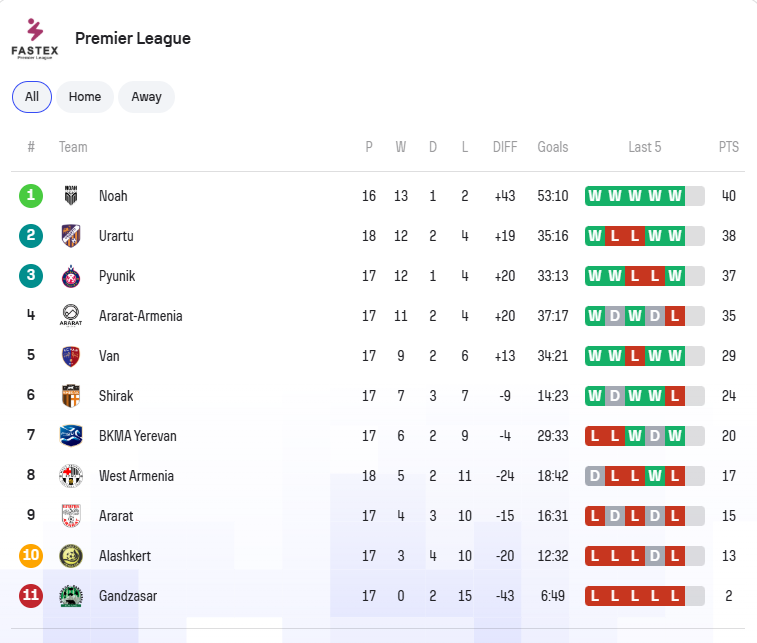
Task: Click the Ararat-Armenia team logo
Action: point(71,316)
